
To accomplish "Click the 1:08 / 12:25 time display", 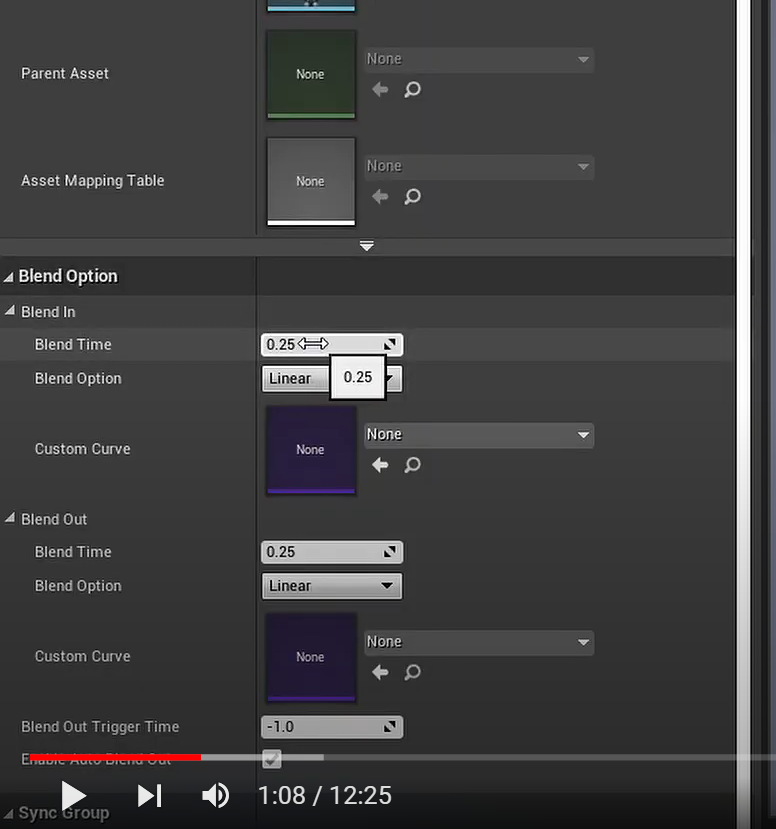I will click(325, 796).
